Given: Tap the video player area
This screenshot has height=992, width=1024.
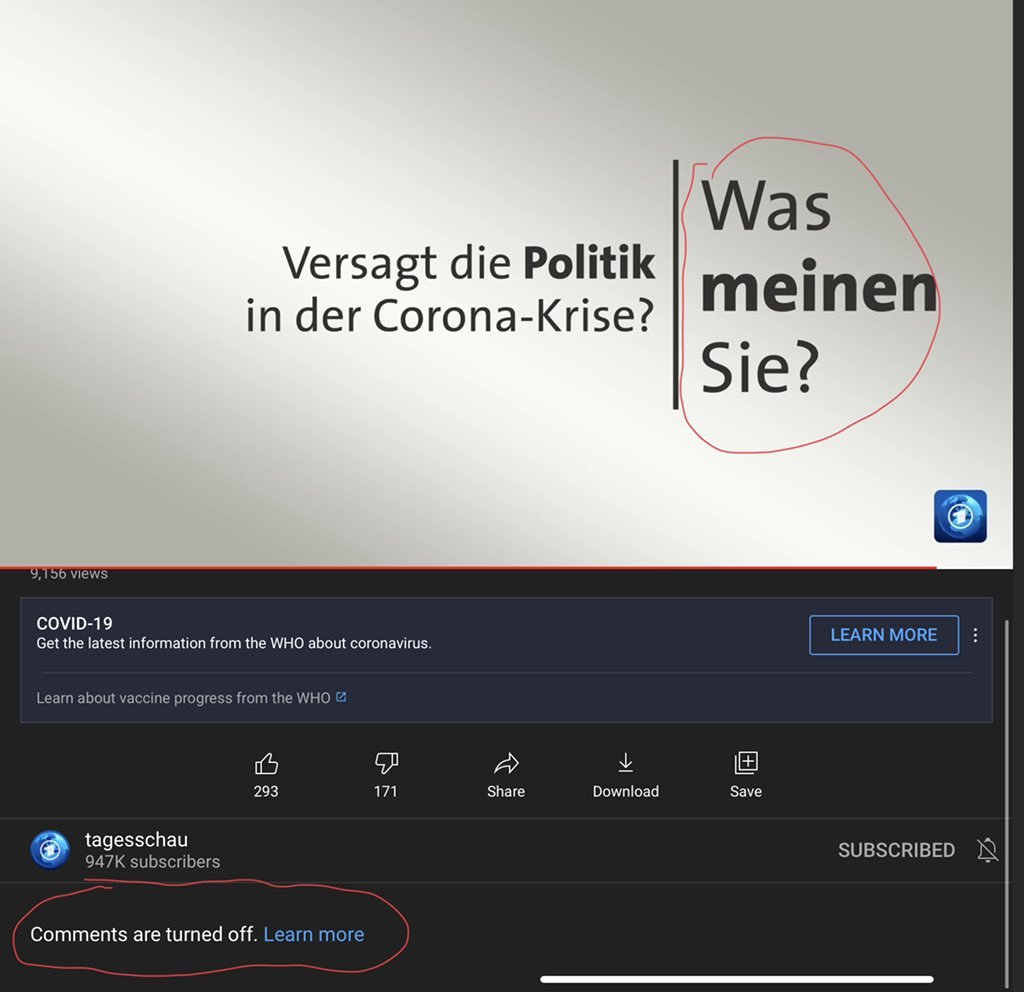Looking at the screenshot, I should 506,283.
